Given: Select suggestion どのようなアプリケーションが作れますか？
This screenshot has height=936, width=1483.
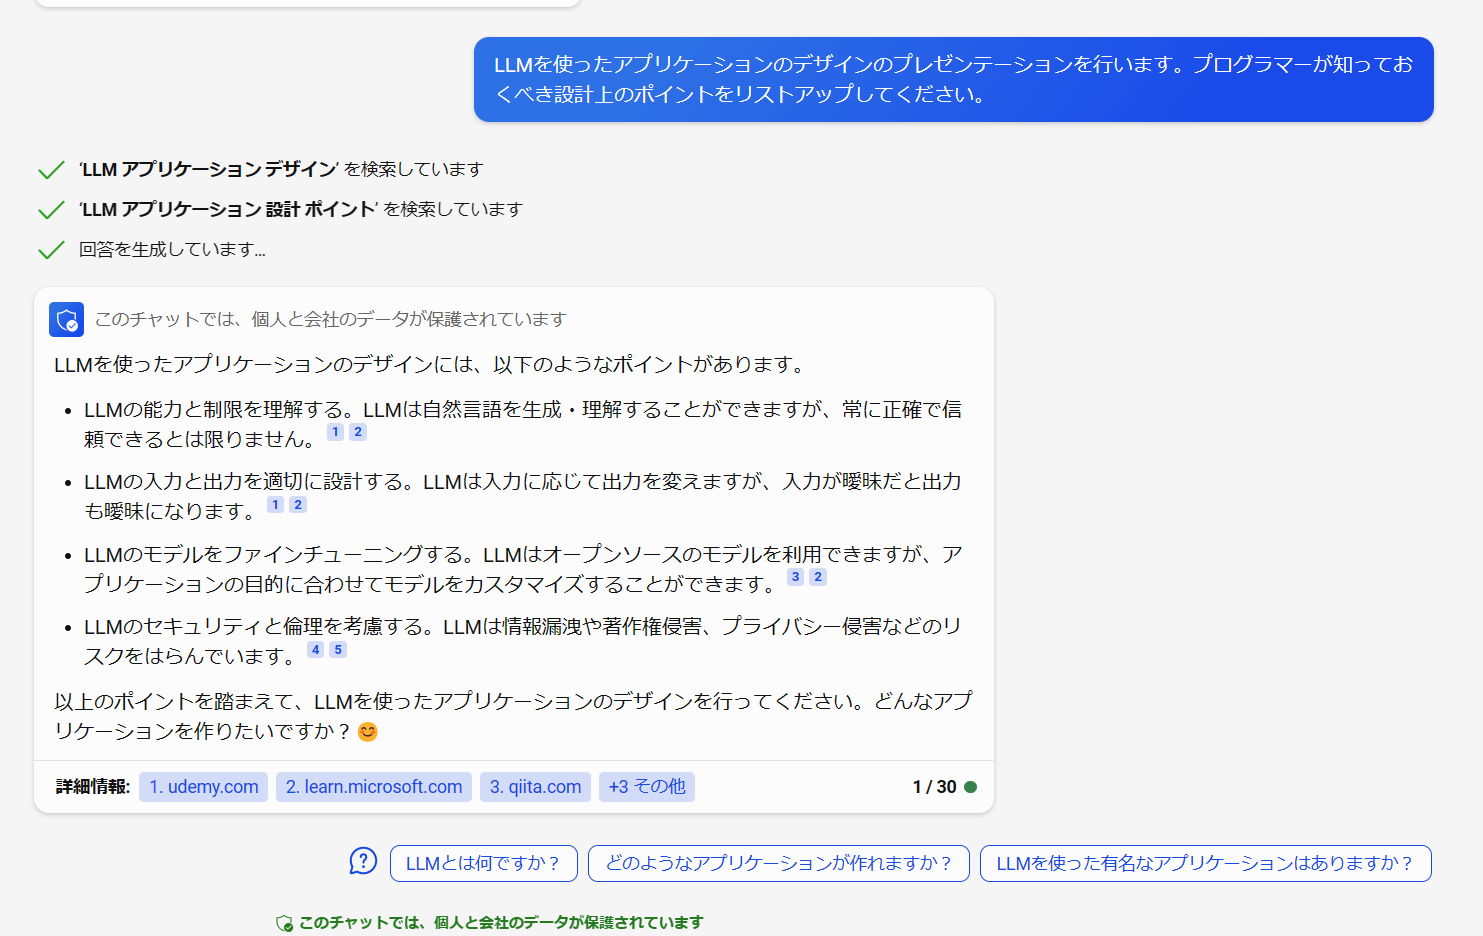Looking at the screenshot, I should tap(779, 863).
